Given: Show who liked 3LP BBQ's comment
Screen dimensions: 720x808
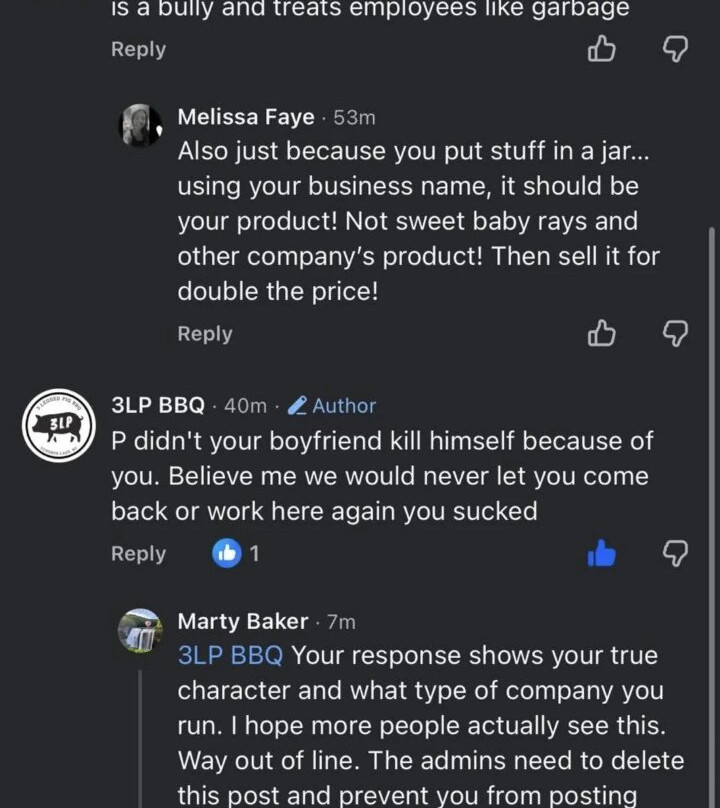Looking at the screenshot, I should pyautogui.click(x=238, y=553).
